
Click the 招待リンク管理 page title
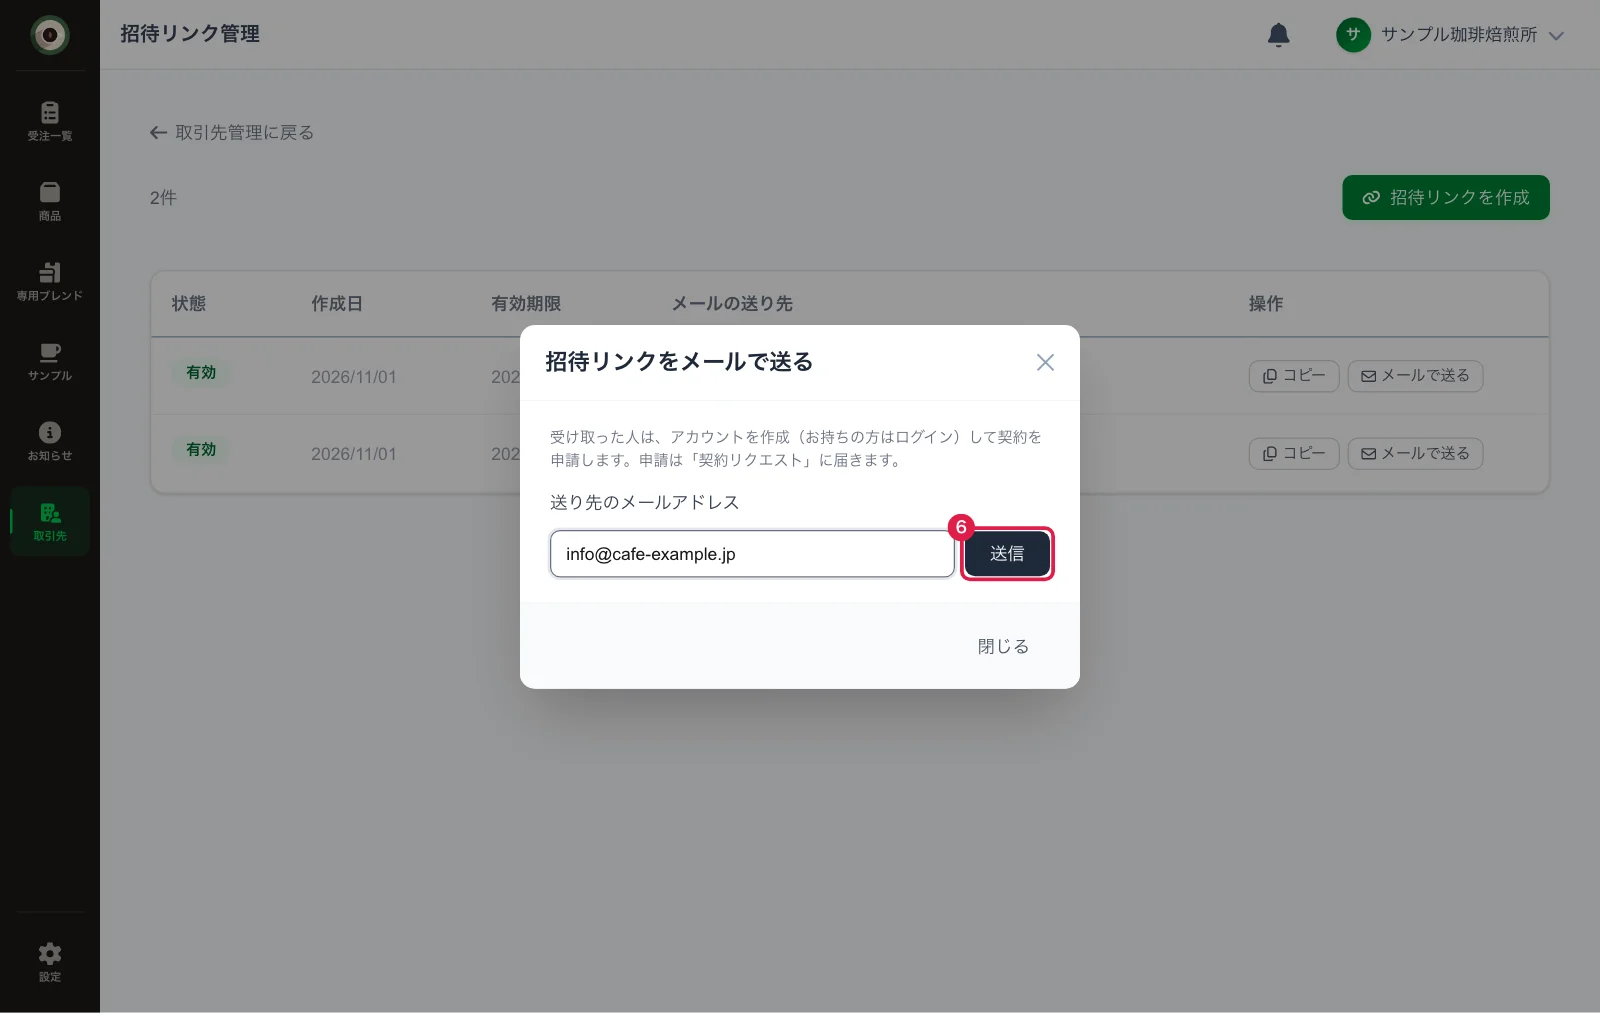(x=190, y=34)
